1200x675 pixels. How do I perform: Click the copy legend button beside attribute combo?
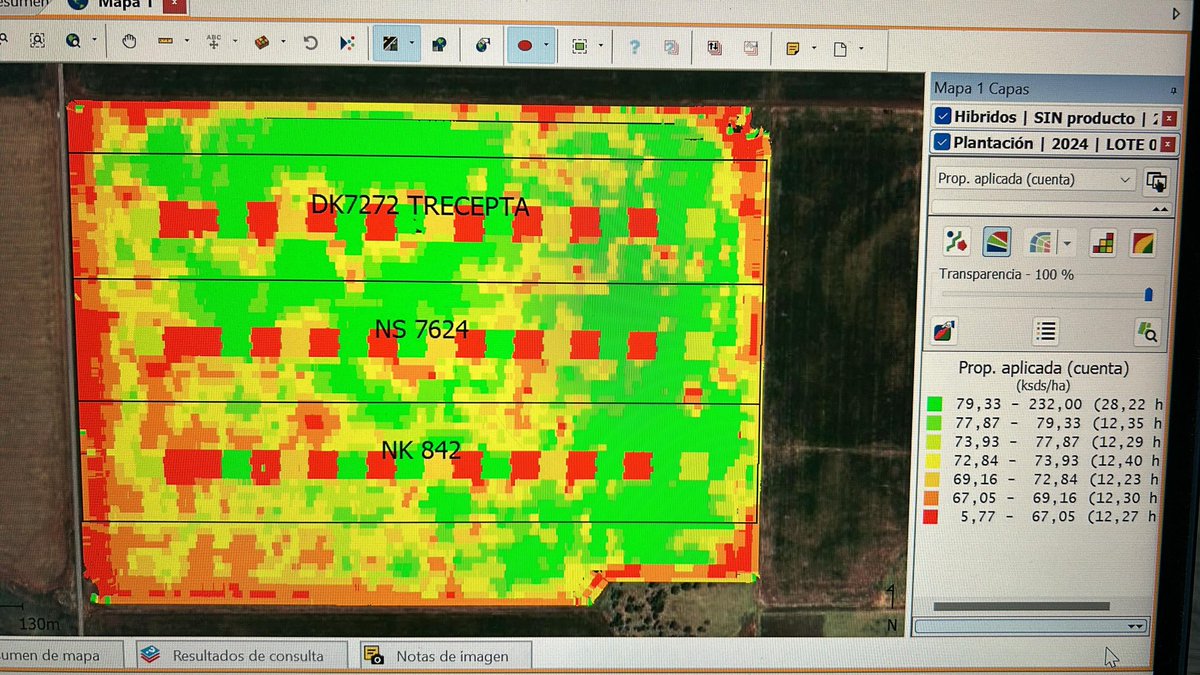tap(1156, 181)
